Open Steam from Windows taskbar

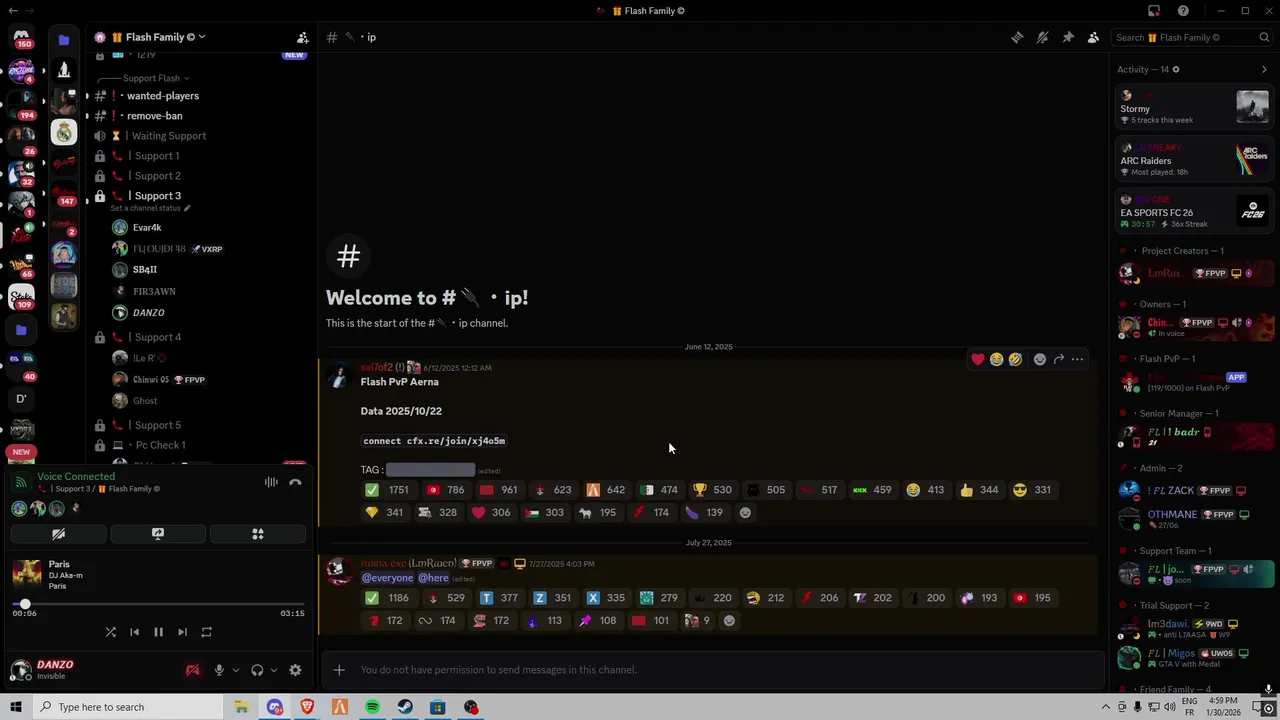405,707
